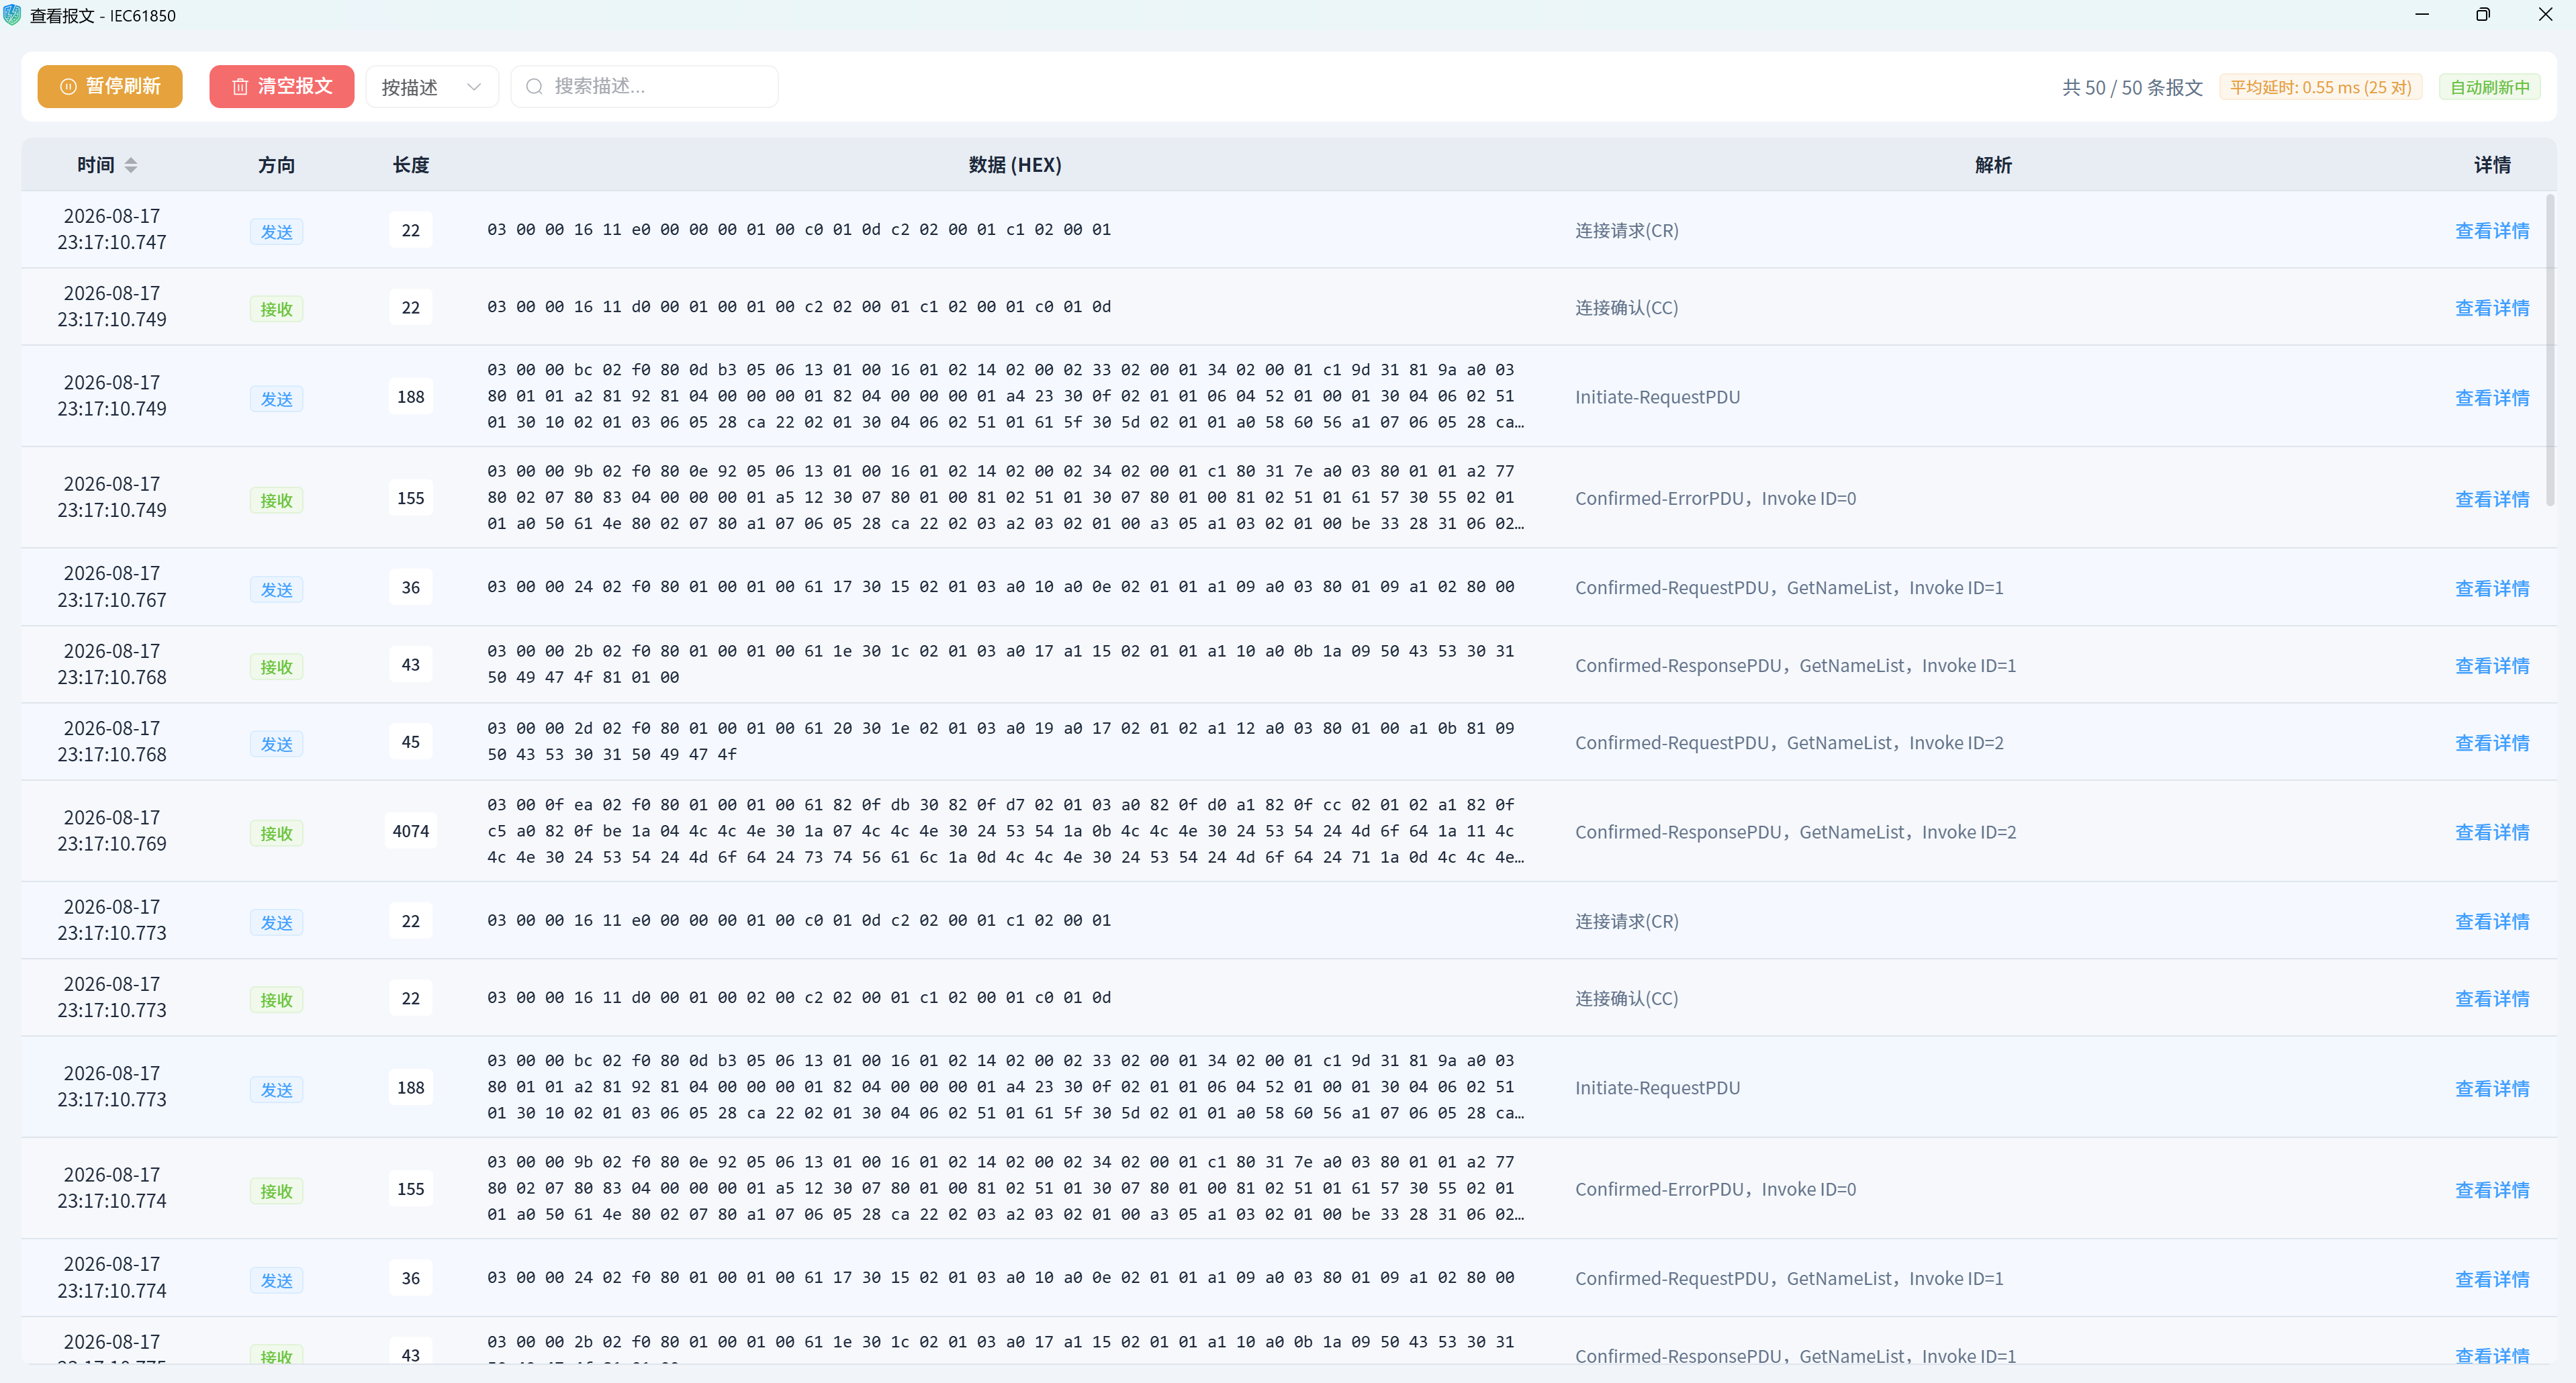This screenshot has height=1383, width=2576.
Task: Expand the 按描述 filter dropdown
Action: (432, 87)
